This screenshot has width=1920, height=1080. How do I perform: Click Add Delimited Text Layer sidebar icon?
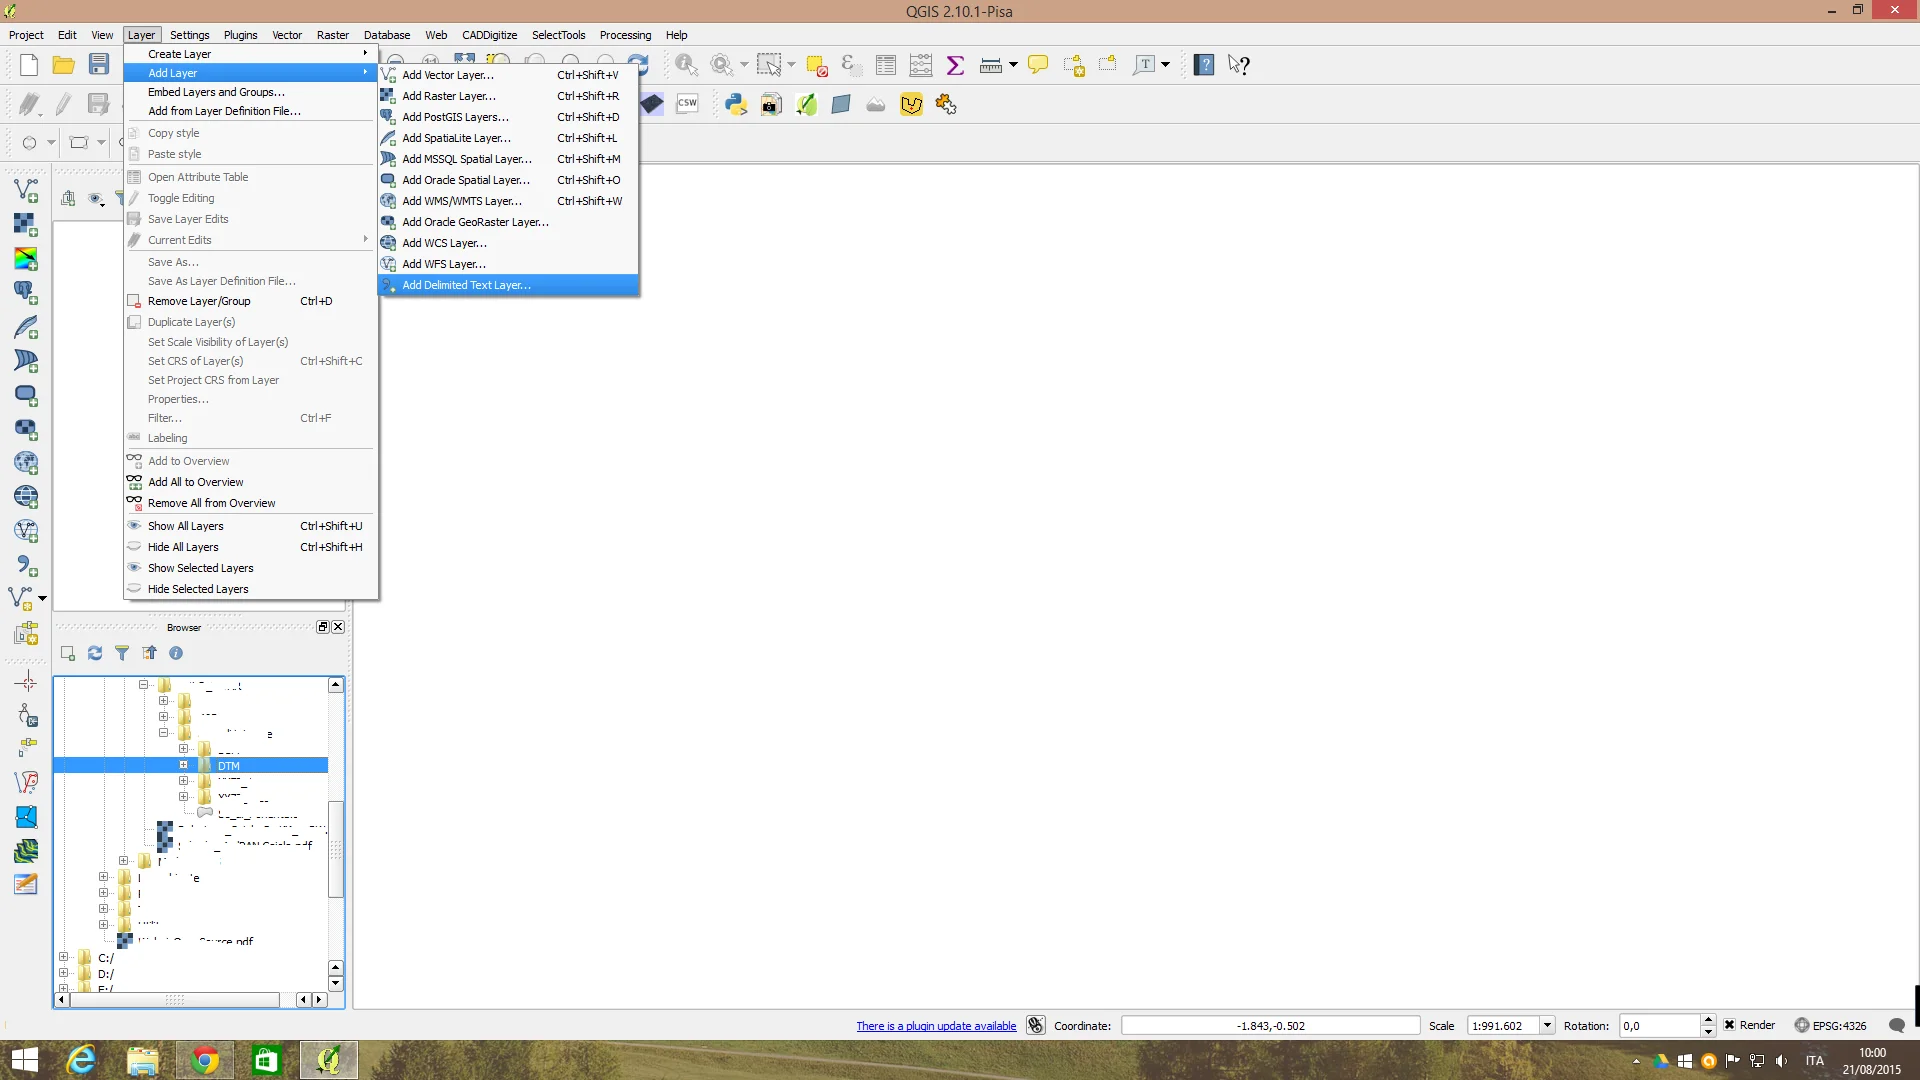coord(26,565)
